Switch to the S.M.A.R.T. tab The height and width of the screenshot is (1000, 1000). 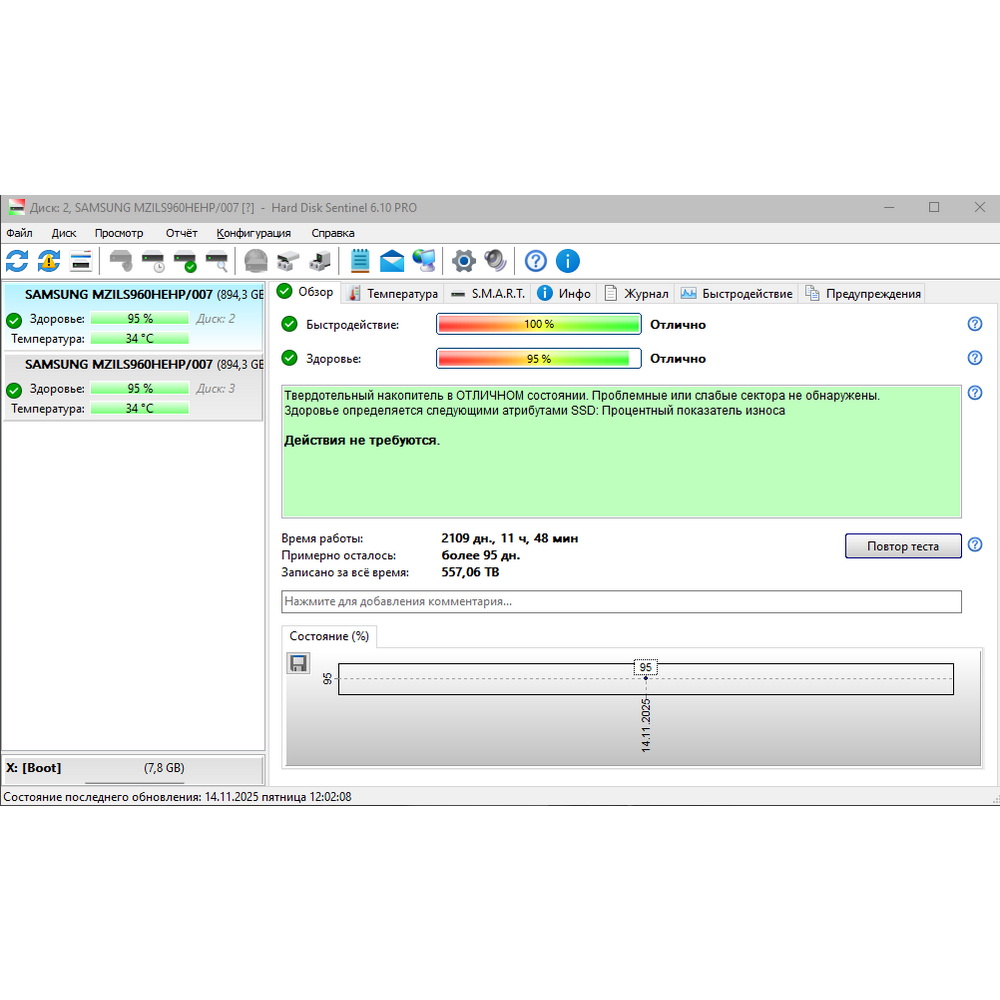487,293
